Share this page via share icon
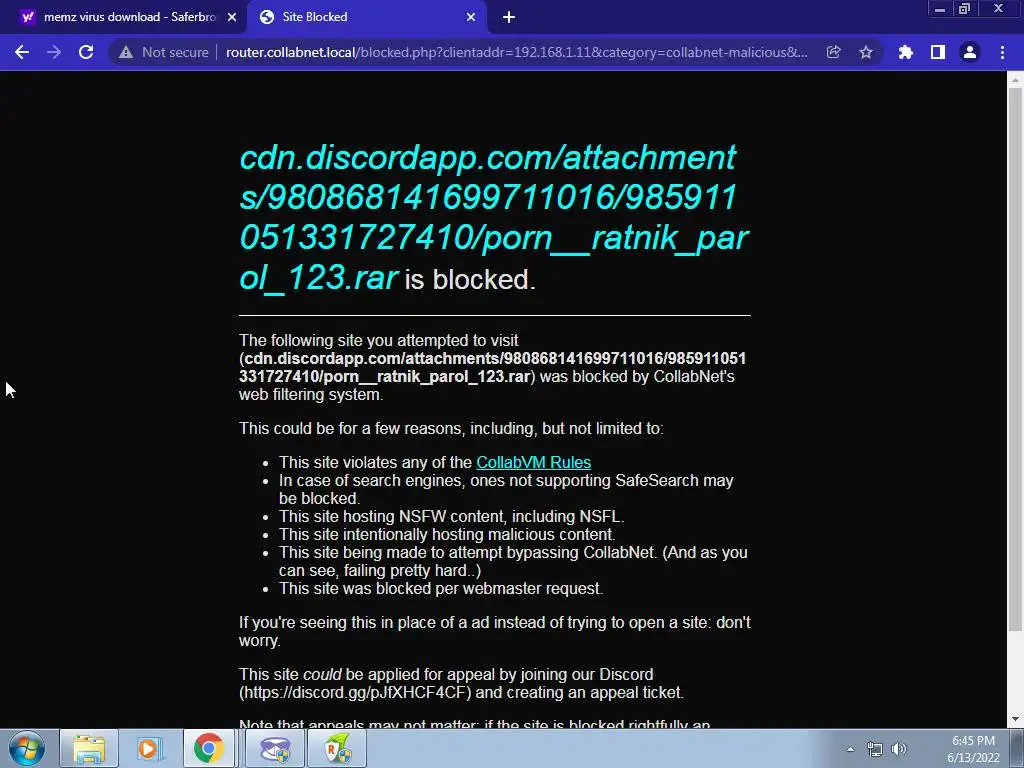The image size is (1024, 768). (x=833, y=52)
